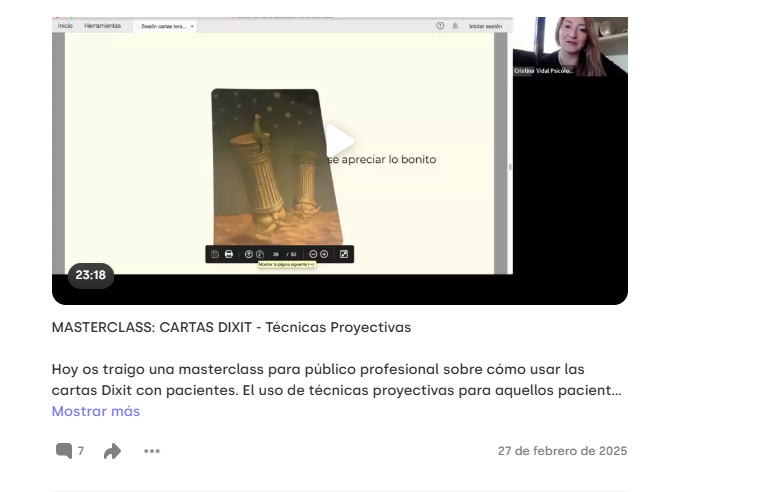760x492 pixels.
Task: Click the zoom out minus icon
Action: (313, 254)
